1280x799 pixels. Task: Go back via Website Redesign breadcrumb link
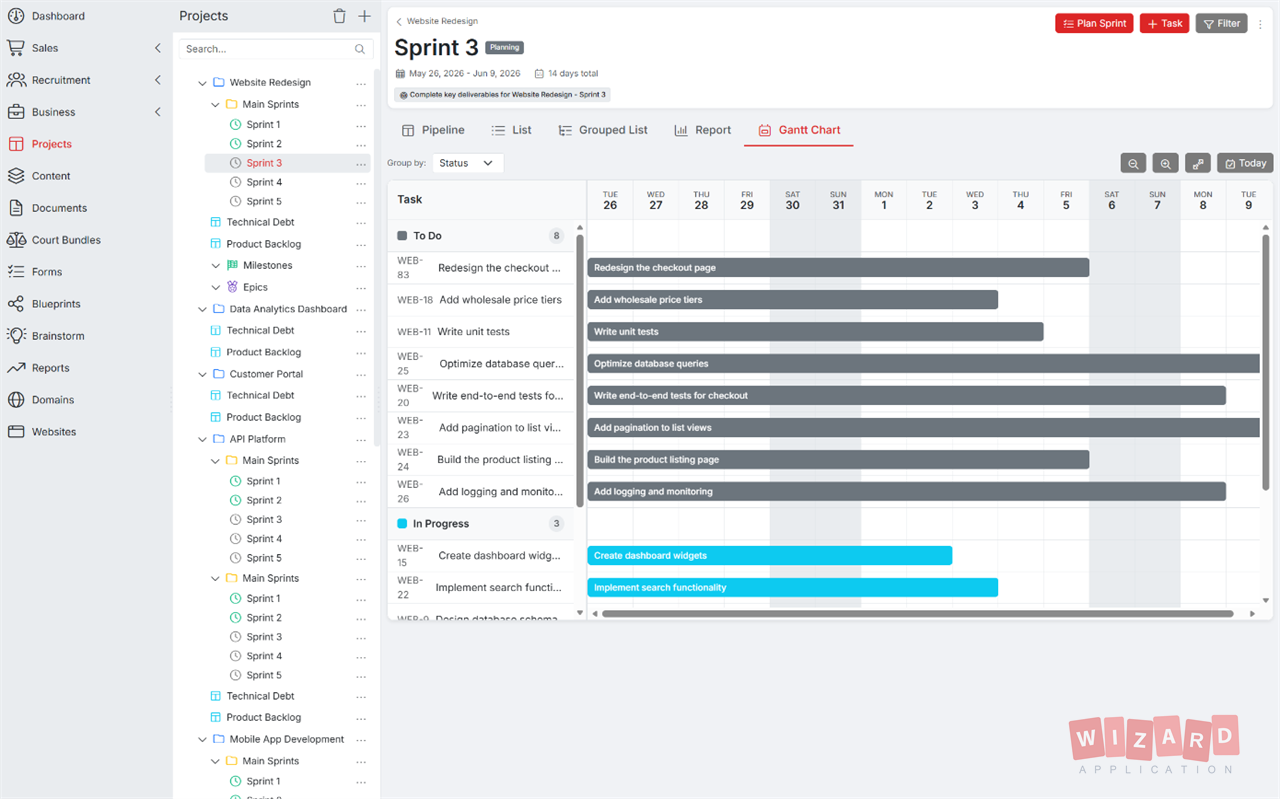(437, 21)
